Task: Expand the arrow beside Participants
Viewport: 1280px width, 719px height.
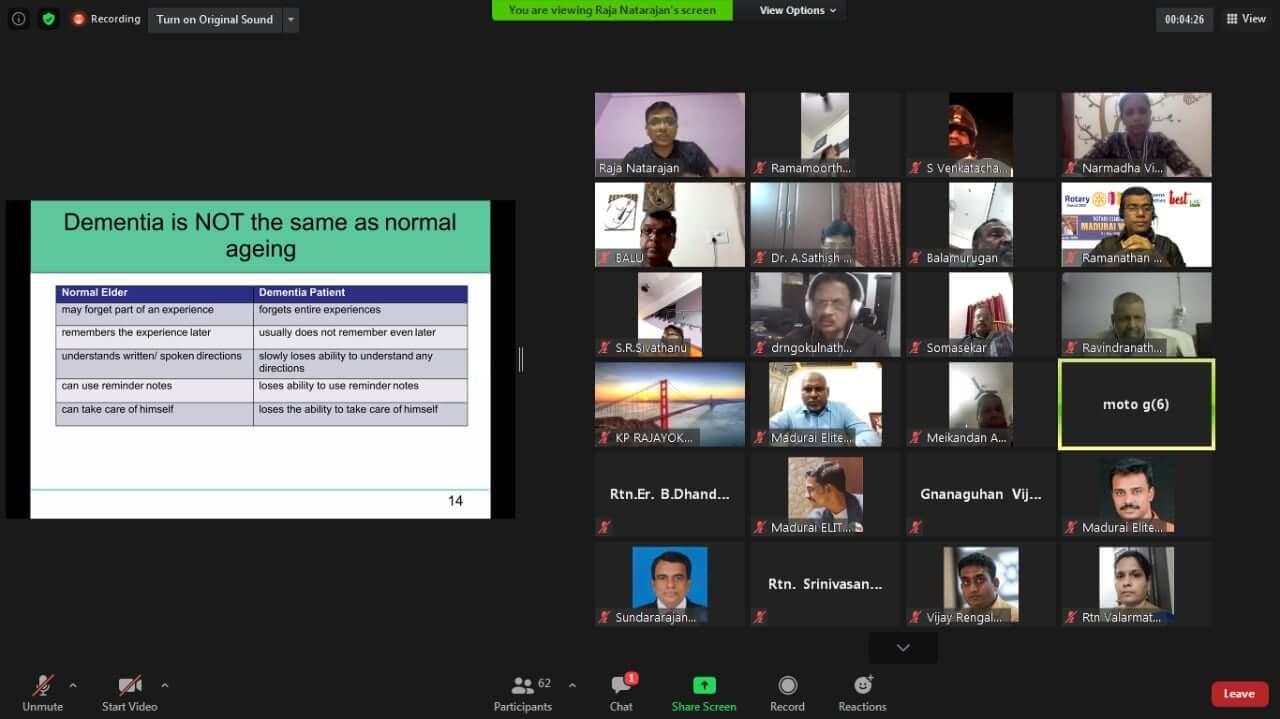Action: tap(572, 685)
